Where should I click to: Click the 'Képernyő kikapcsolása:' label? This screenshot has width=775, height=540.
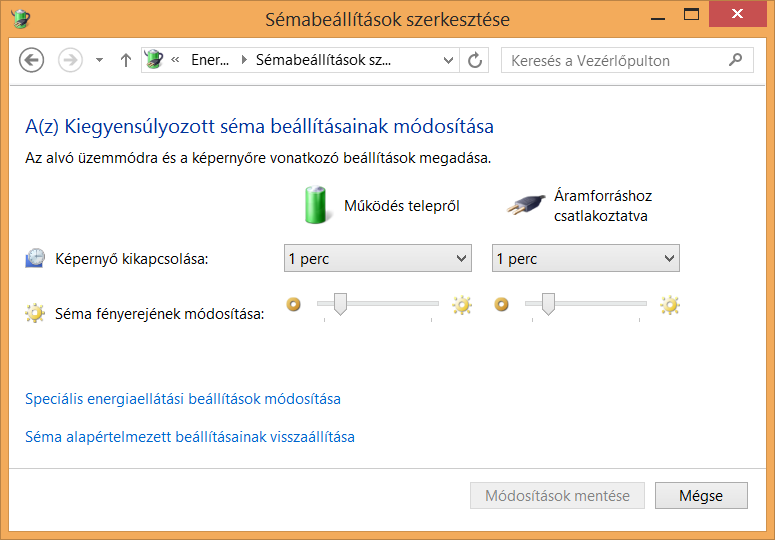tap(132, 258)
